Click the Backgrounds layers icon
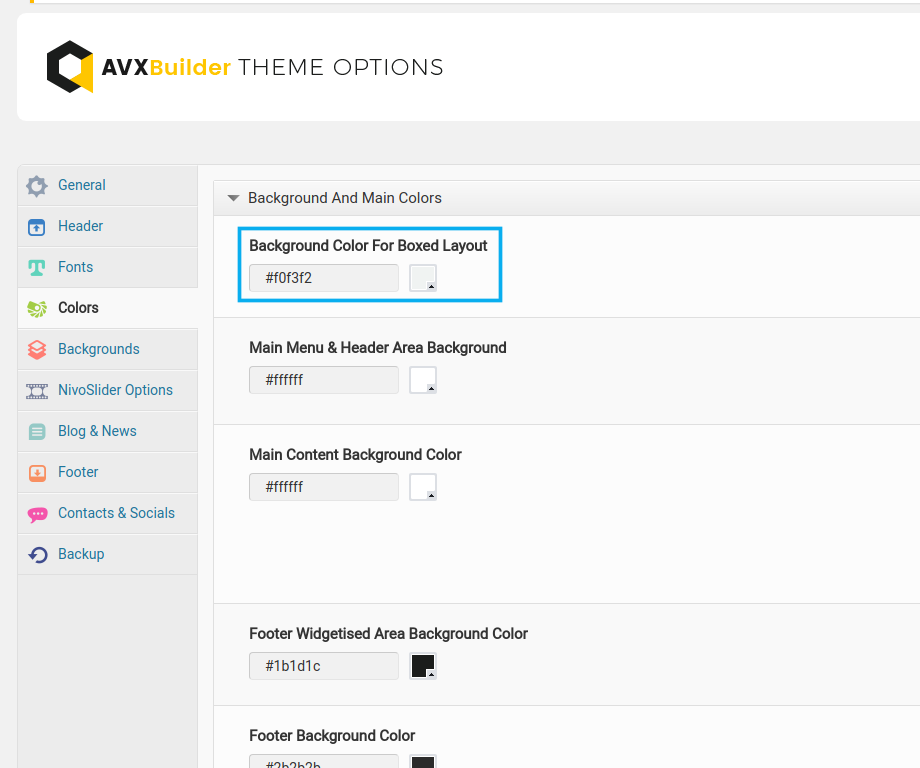Viewport: 920px width, 768px height. [x=37, y=350]
